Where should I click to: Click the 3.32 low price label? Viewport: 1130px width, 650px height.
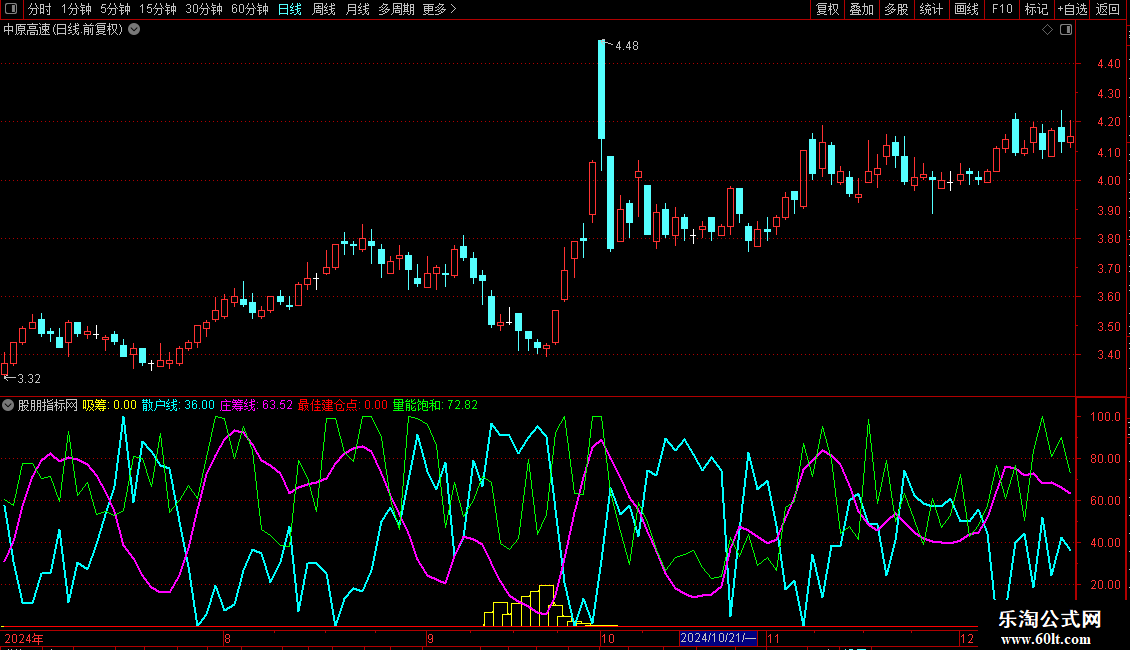click(x=29, y=379)
